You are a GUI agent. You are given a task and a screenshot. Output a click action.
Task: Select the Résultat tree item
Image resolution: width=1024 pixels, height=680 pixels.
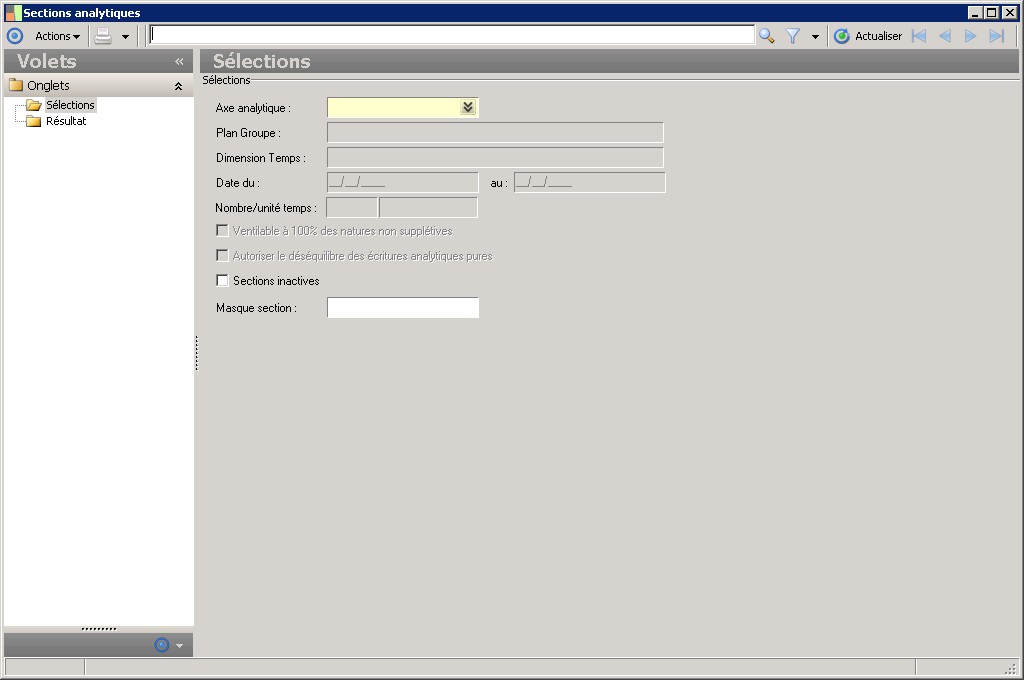(66, 121)
